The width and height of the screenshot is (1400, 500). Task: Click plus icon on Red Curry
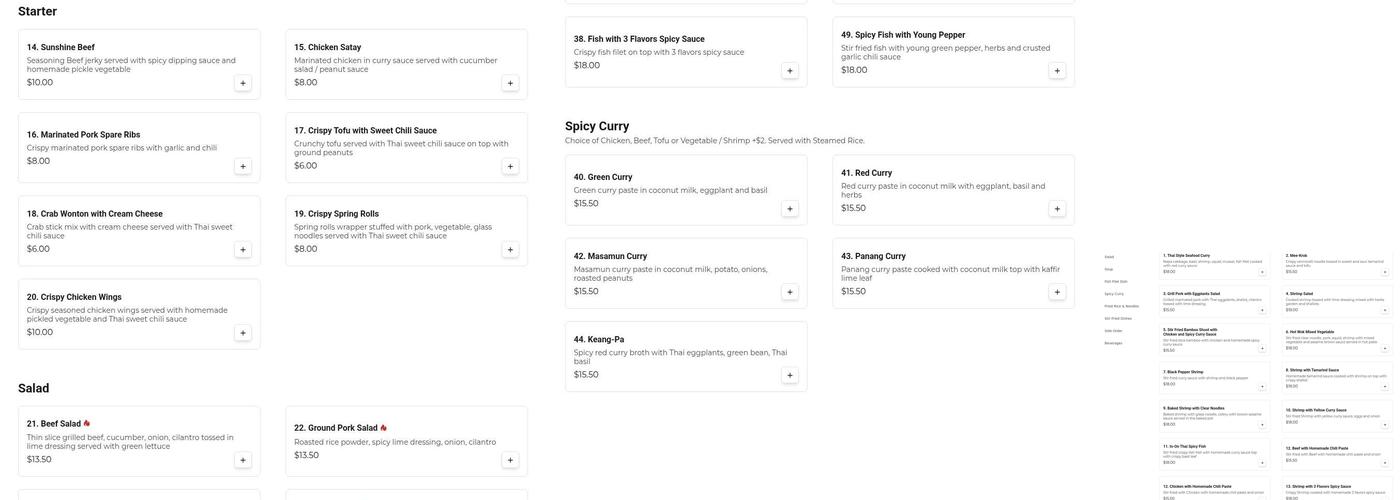click(x=1057, y=209)
